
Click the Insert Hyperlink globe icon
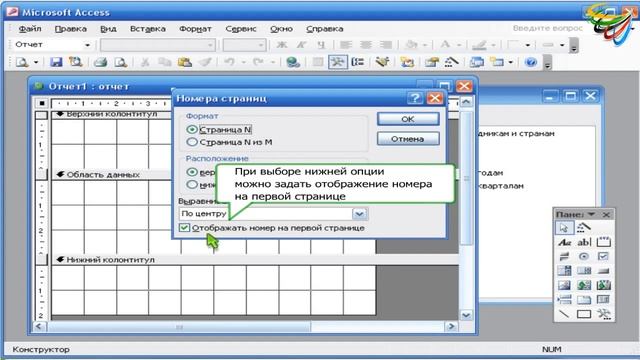click(293, 62)
